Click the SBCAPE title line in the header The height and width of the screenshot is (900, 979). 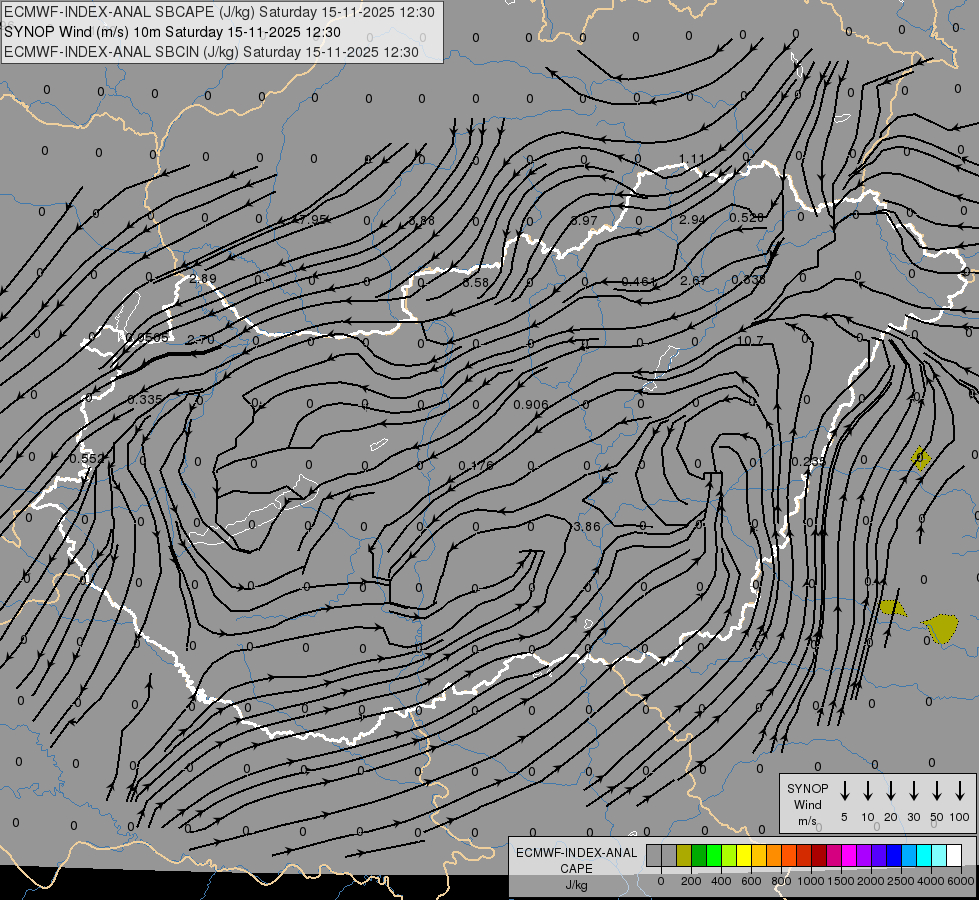pos(219,12)
